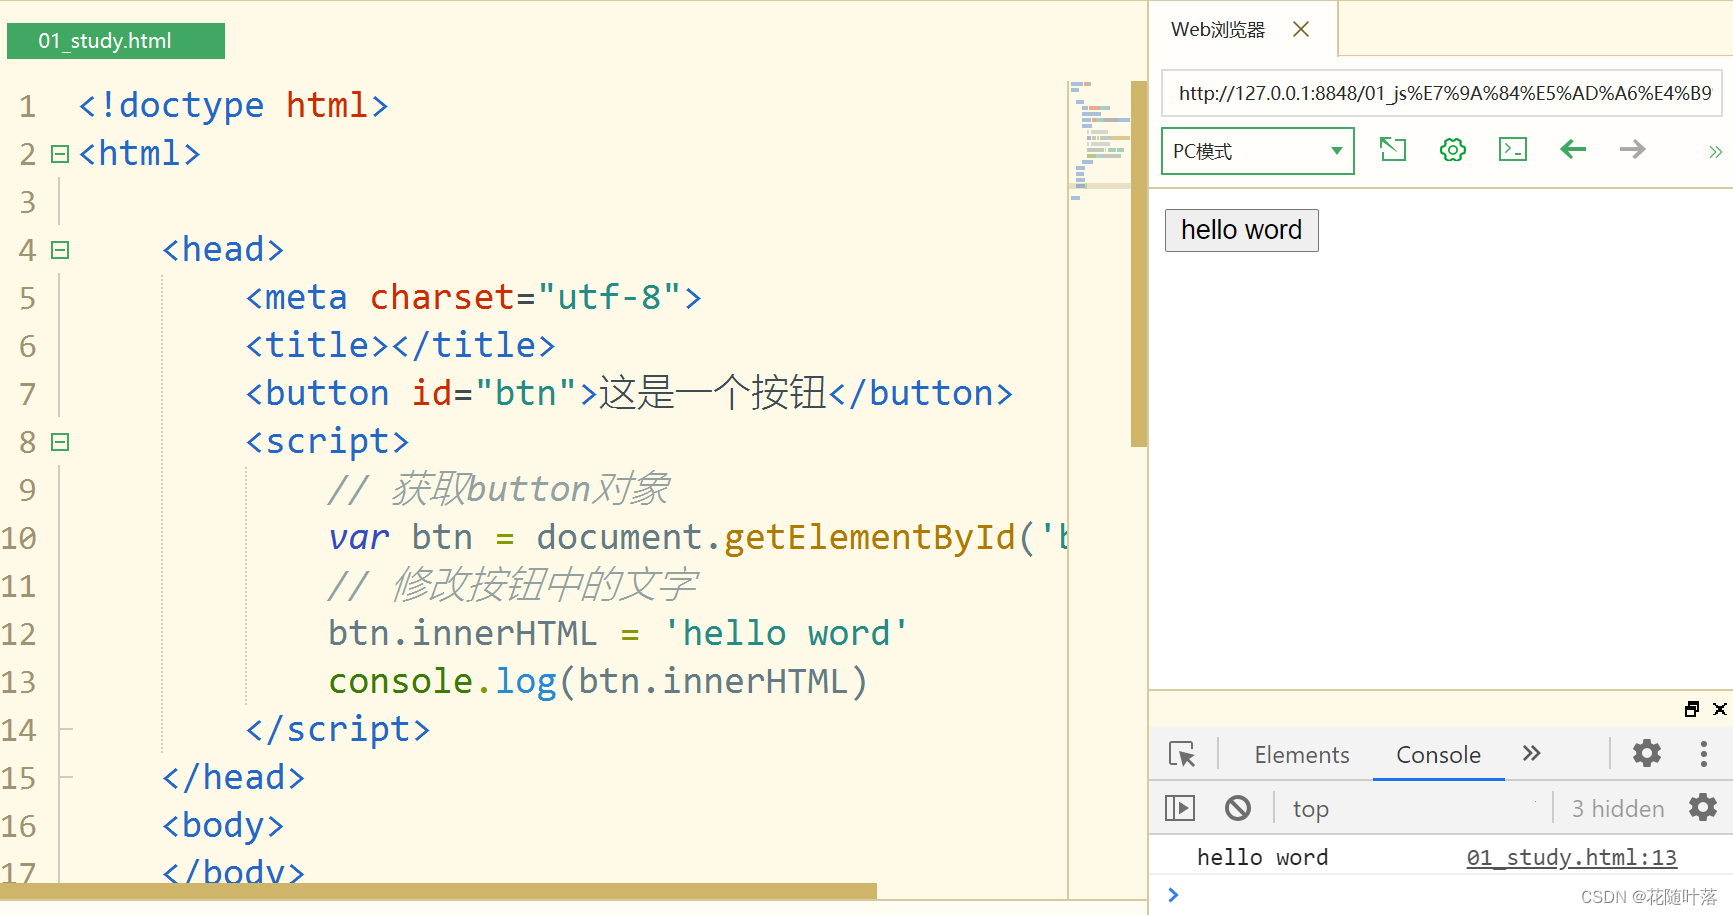Viewport: 1733px width, 915px height.
Task: Collapse the script tag fold on line 8
Action: click(60, 442)
